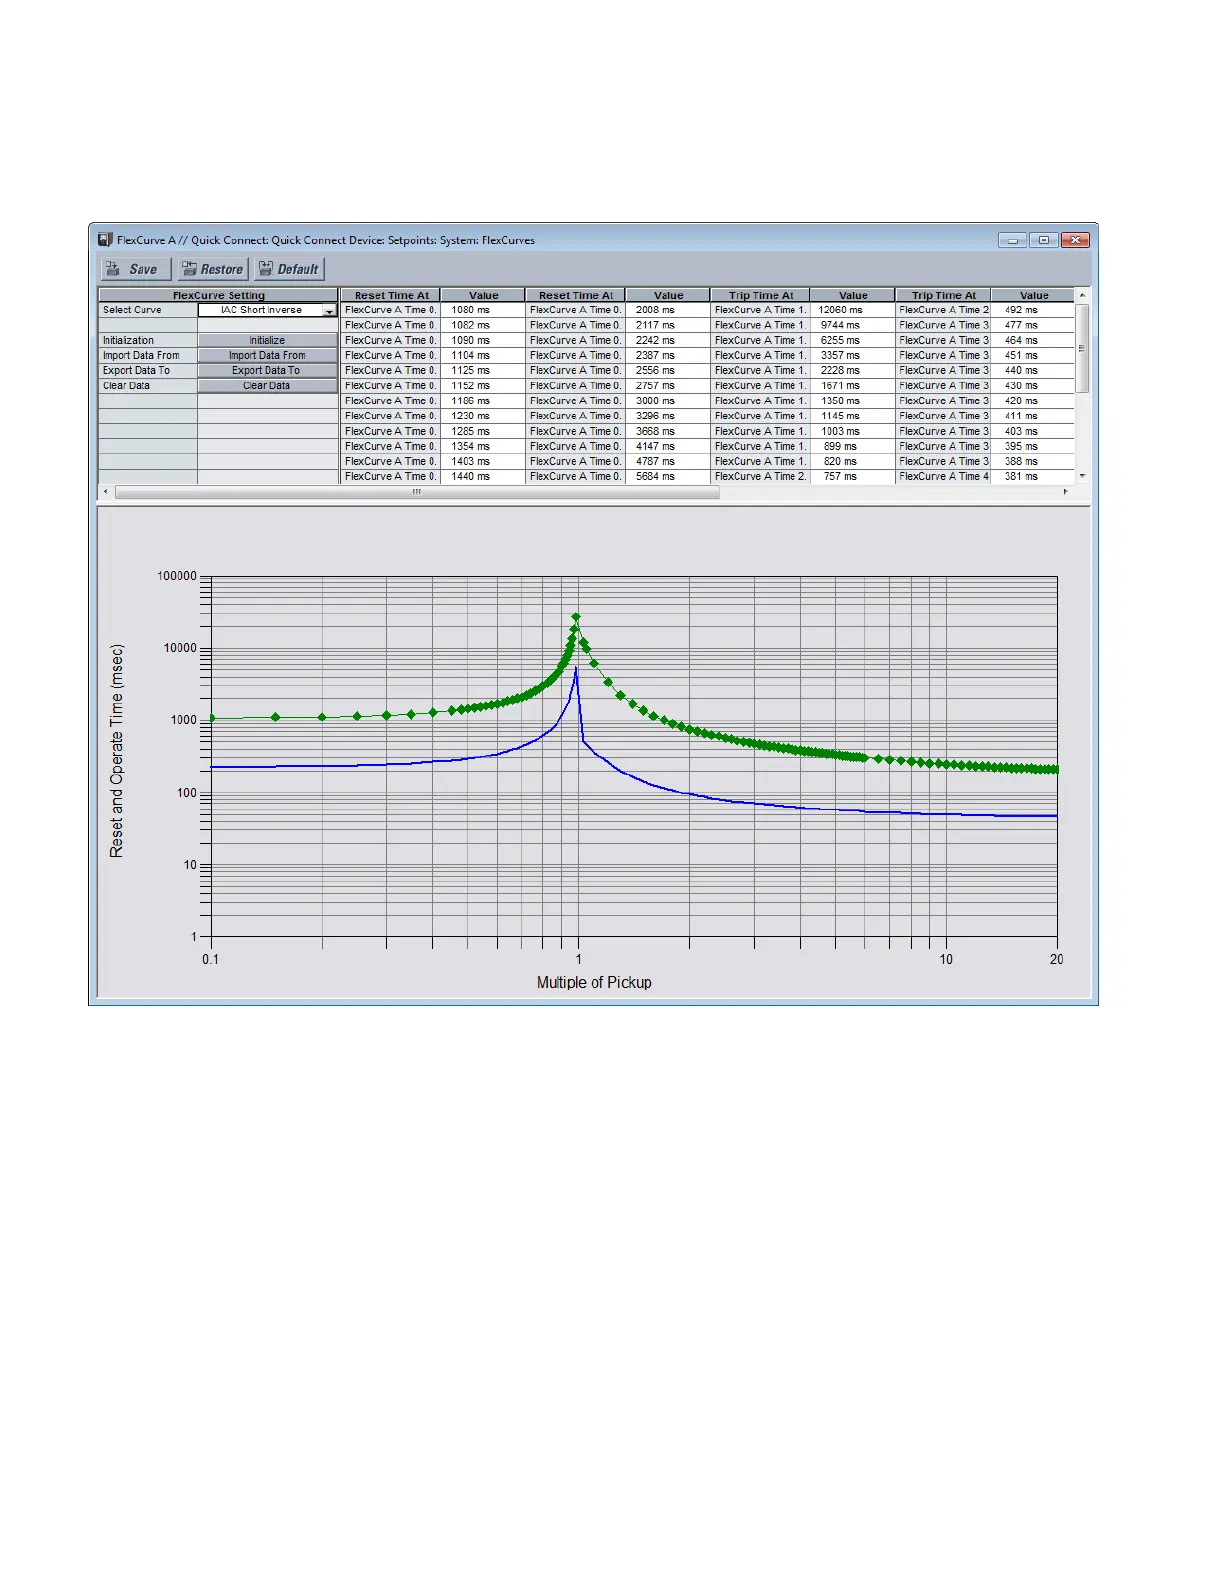The width and height of the screenshot is (1224, 1584).
Task: Click the Clear Data button
Action: (x=267, y=385)
